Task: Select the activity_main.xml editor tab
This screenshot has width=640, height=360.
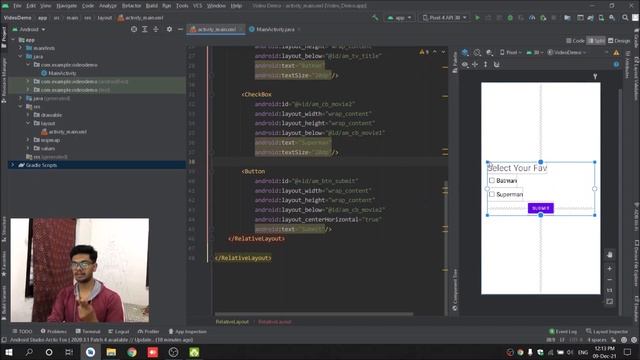Action: (x=216, y=29)
